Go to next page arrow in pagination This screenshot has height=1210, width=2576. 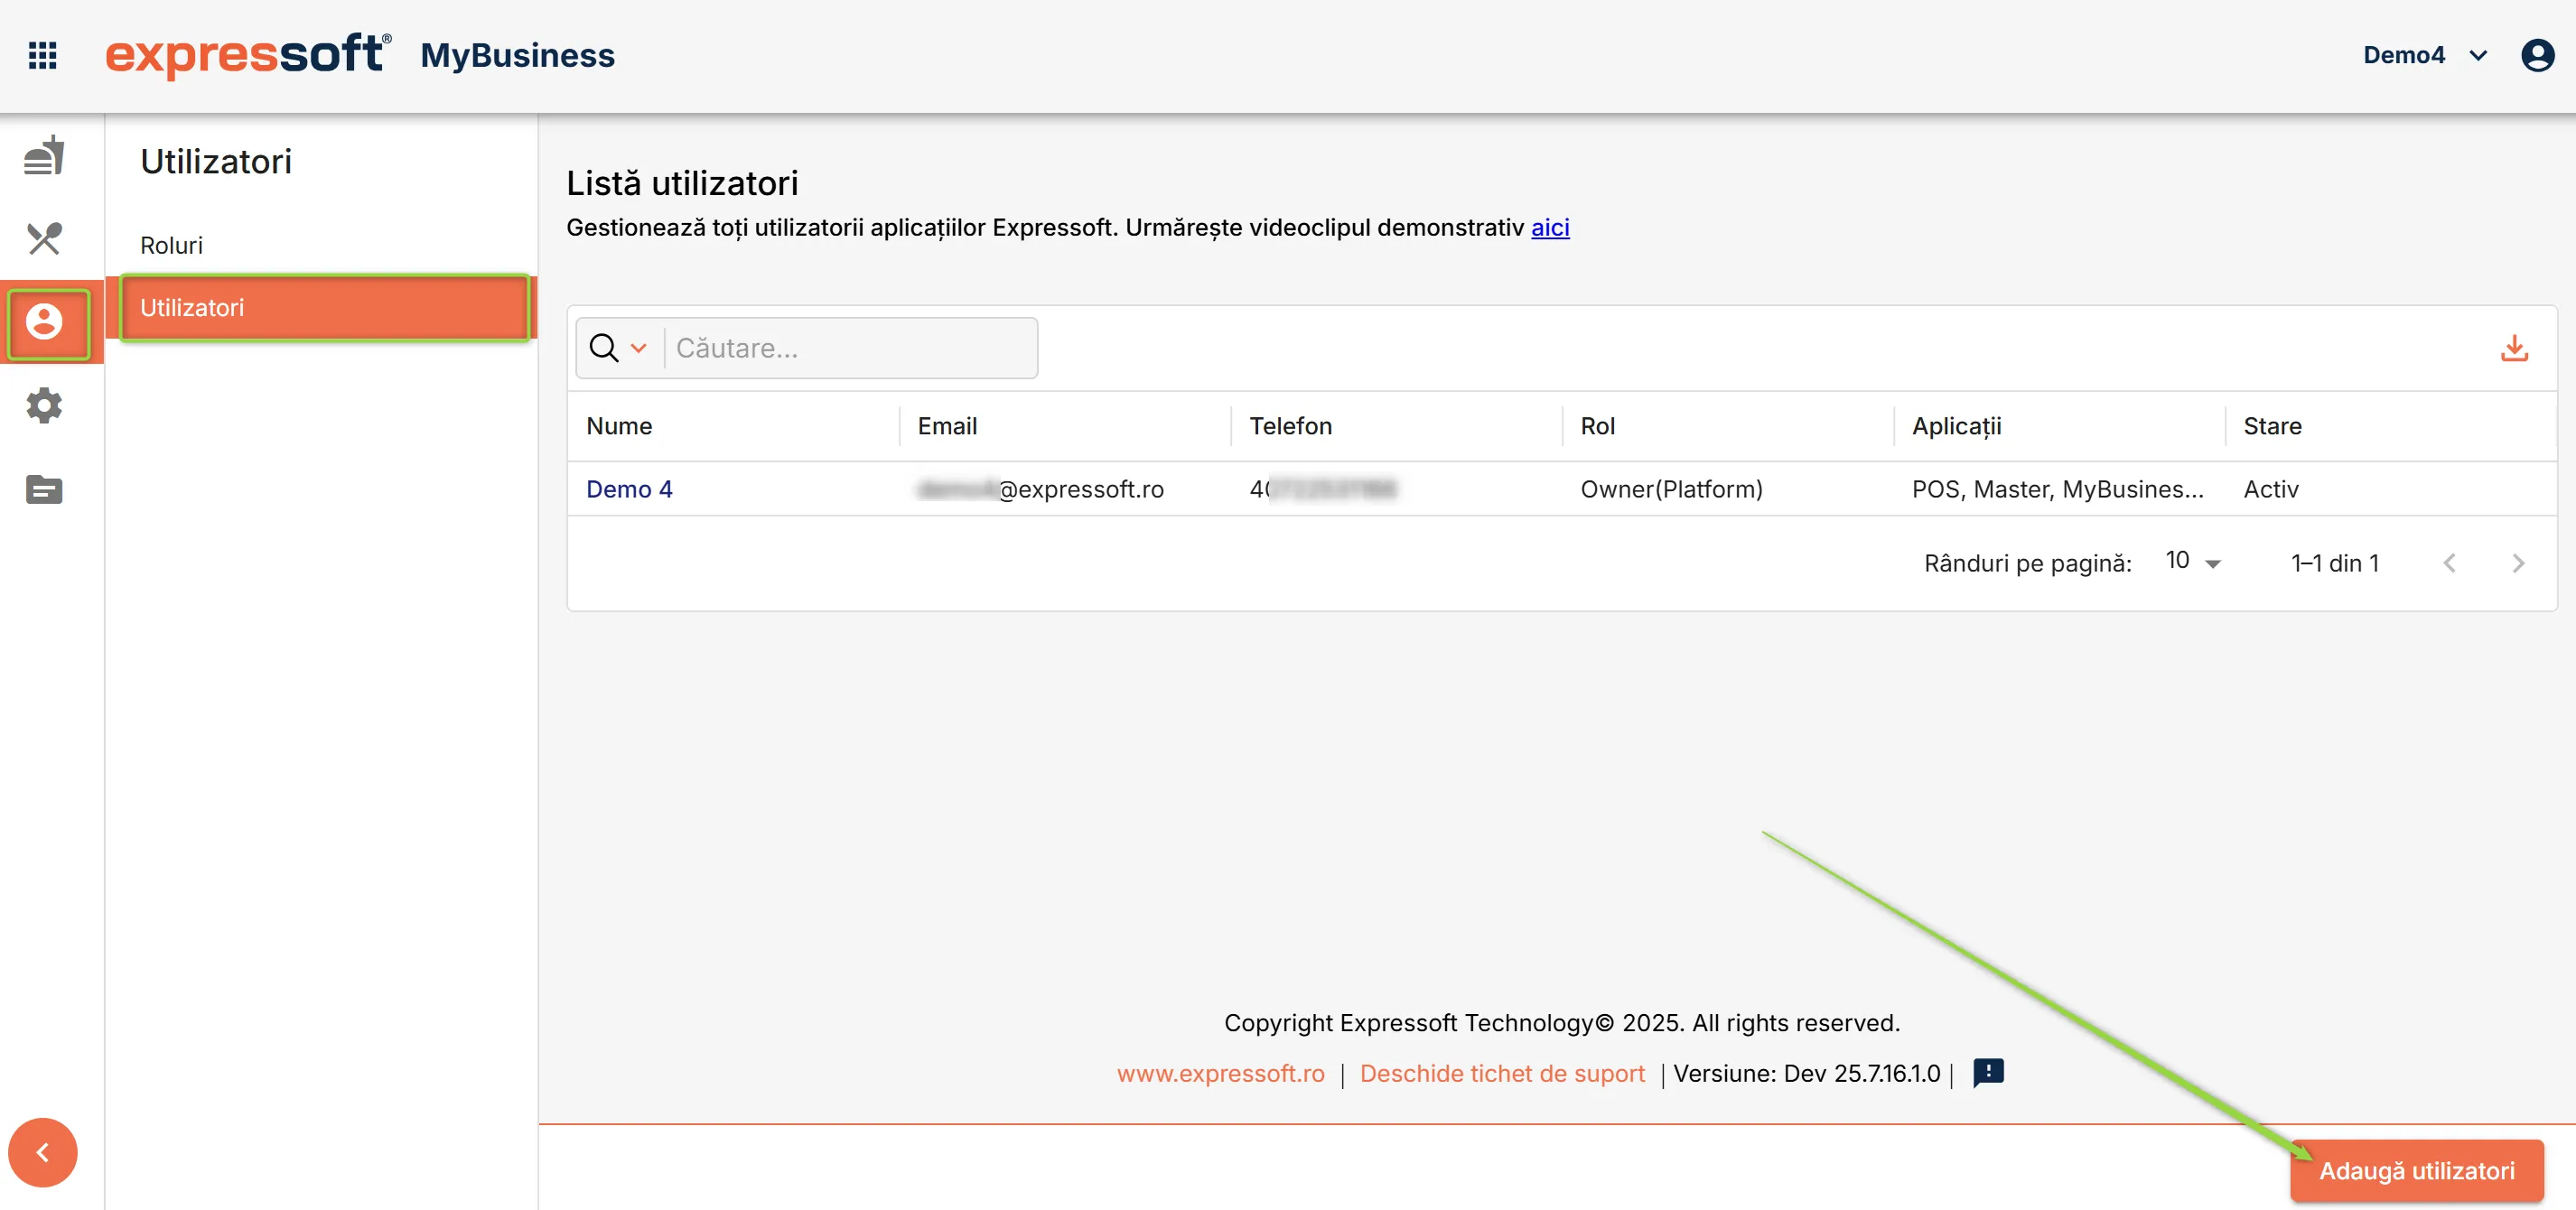[2518, 563]
